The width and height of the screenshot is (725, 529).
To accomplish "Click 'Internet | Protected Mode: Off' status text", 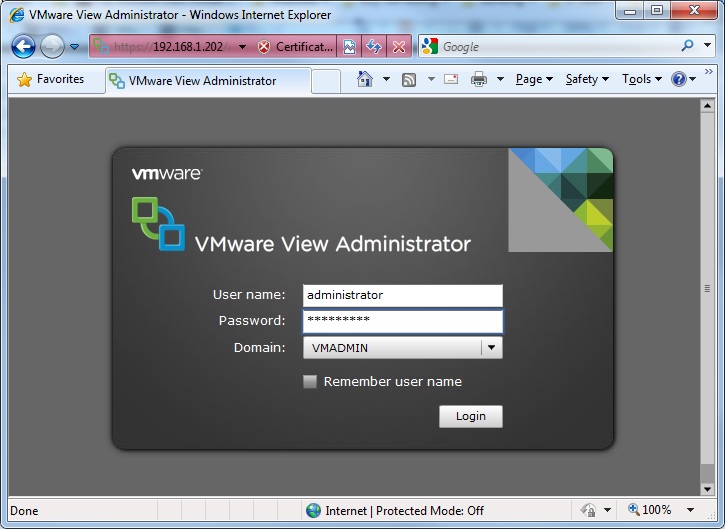I will [405, 511].
